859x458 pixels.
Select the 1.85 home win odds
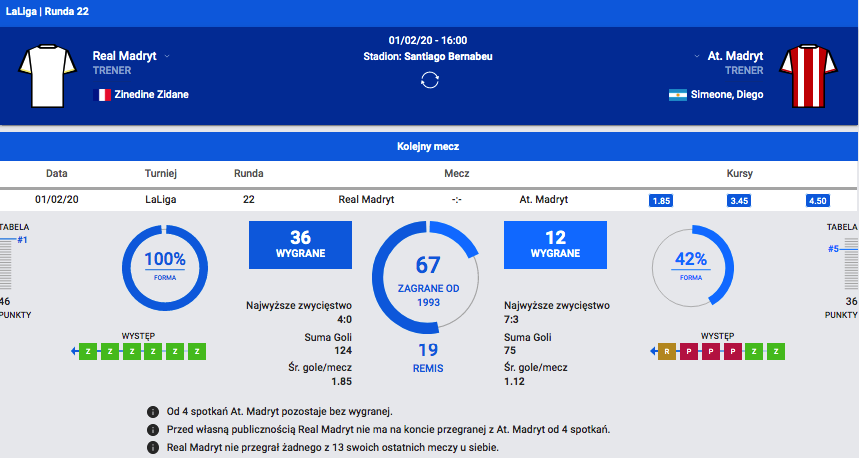[660, 200]
